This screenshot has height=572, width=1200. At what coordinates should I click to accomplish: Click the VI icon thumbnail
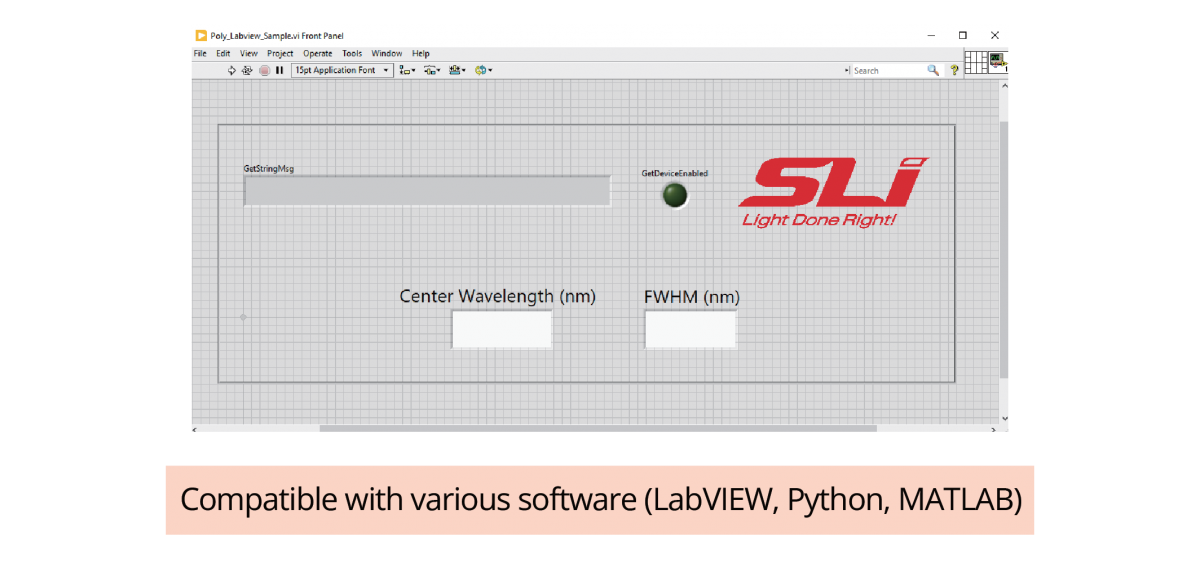coord(998,61)
